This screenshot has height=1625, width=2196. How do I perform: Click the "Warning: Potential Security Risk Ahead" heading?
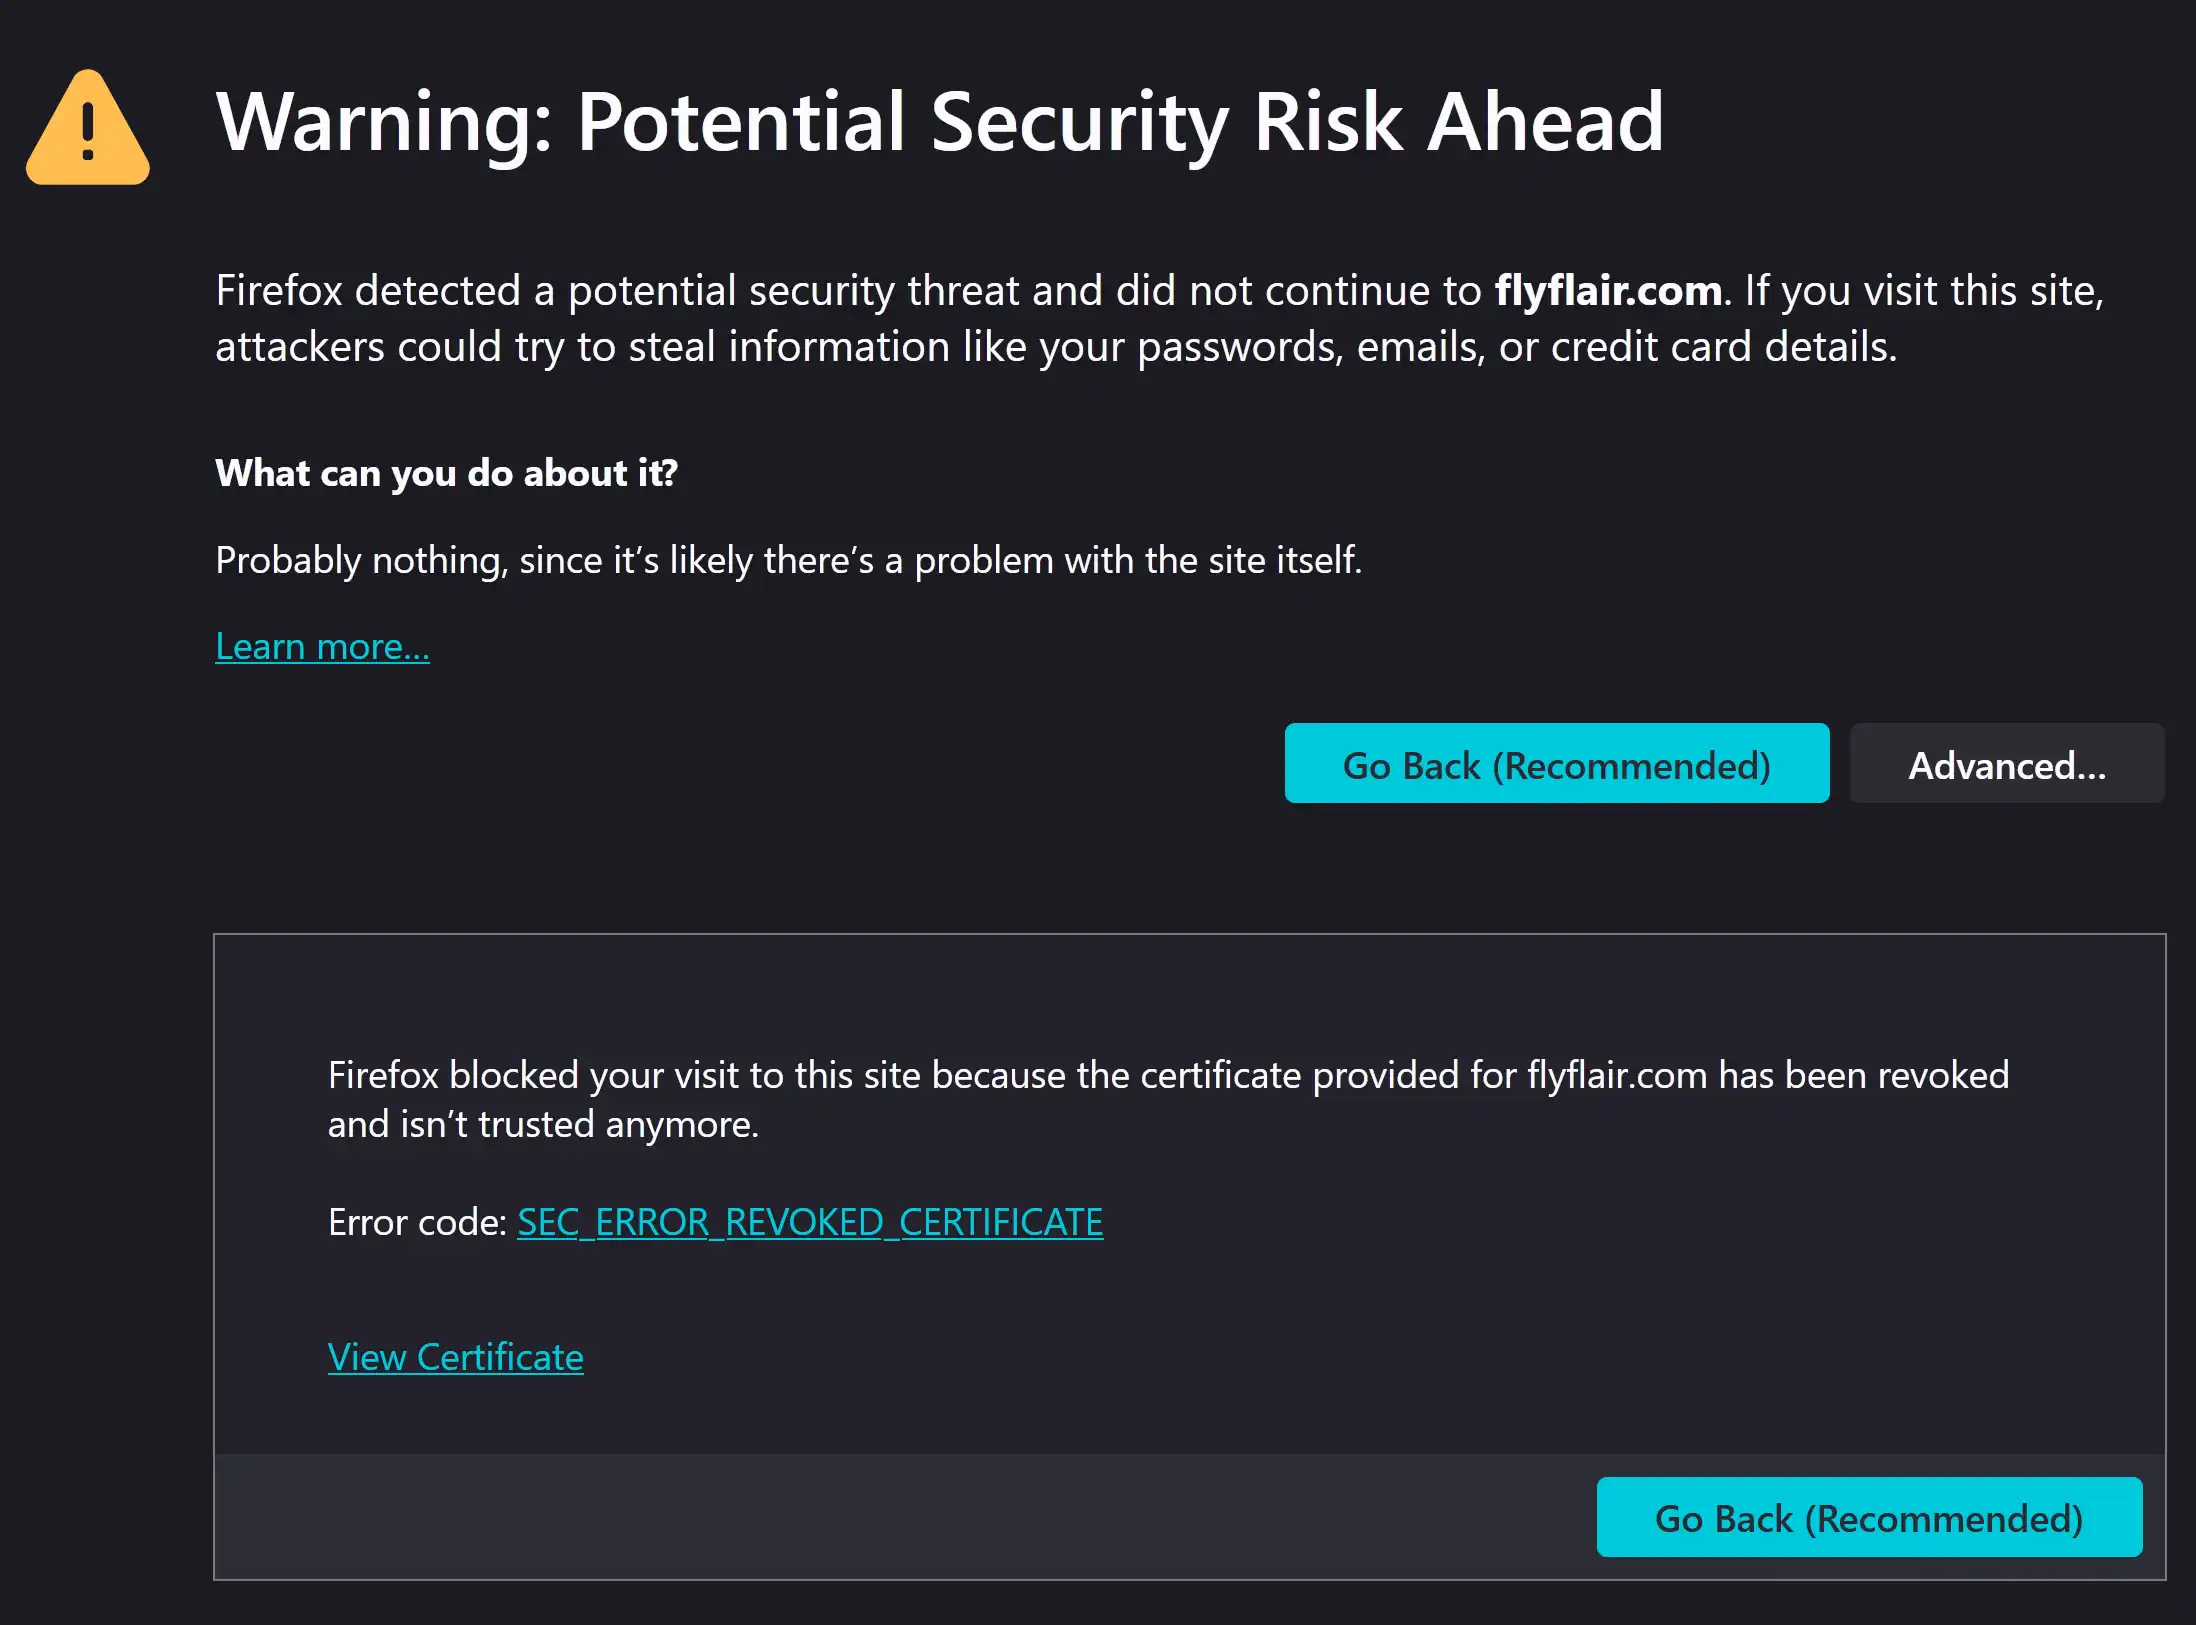(939, 122)
